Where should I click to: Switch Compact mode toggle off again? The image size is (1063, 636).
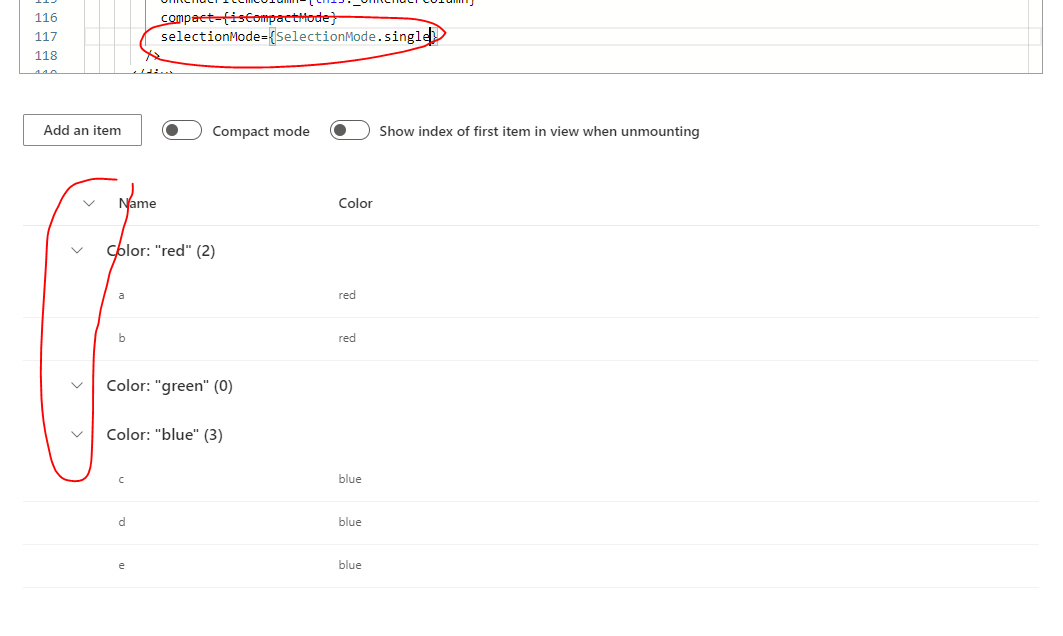point(181,130)
